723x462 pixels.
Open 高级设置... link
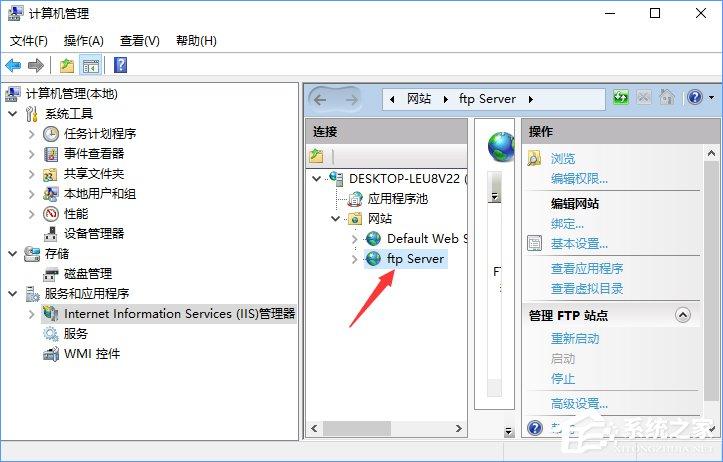pyautogui.click(x=579, y=403)
